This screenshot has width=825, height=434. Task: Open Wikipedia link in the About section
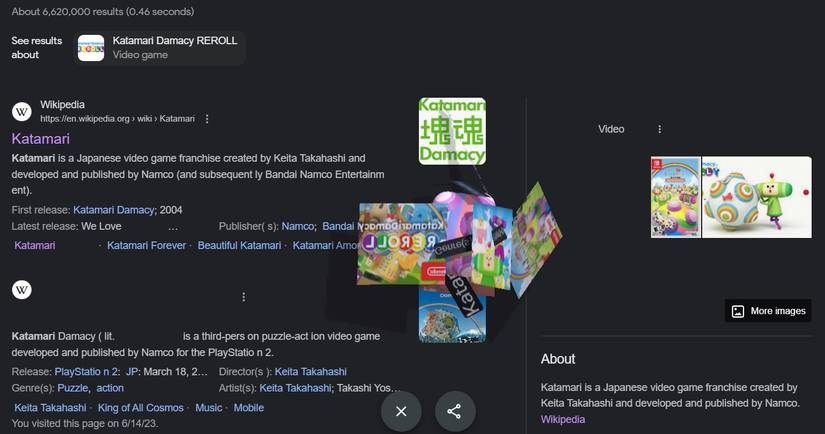click(562, 419)
